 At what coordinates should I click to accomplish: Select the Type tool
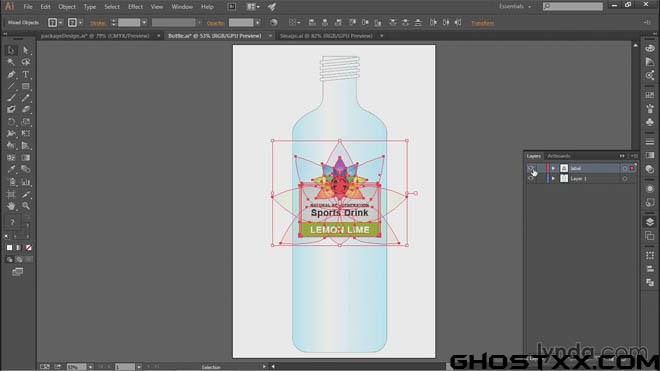[26, 75]
